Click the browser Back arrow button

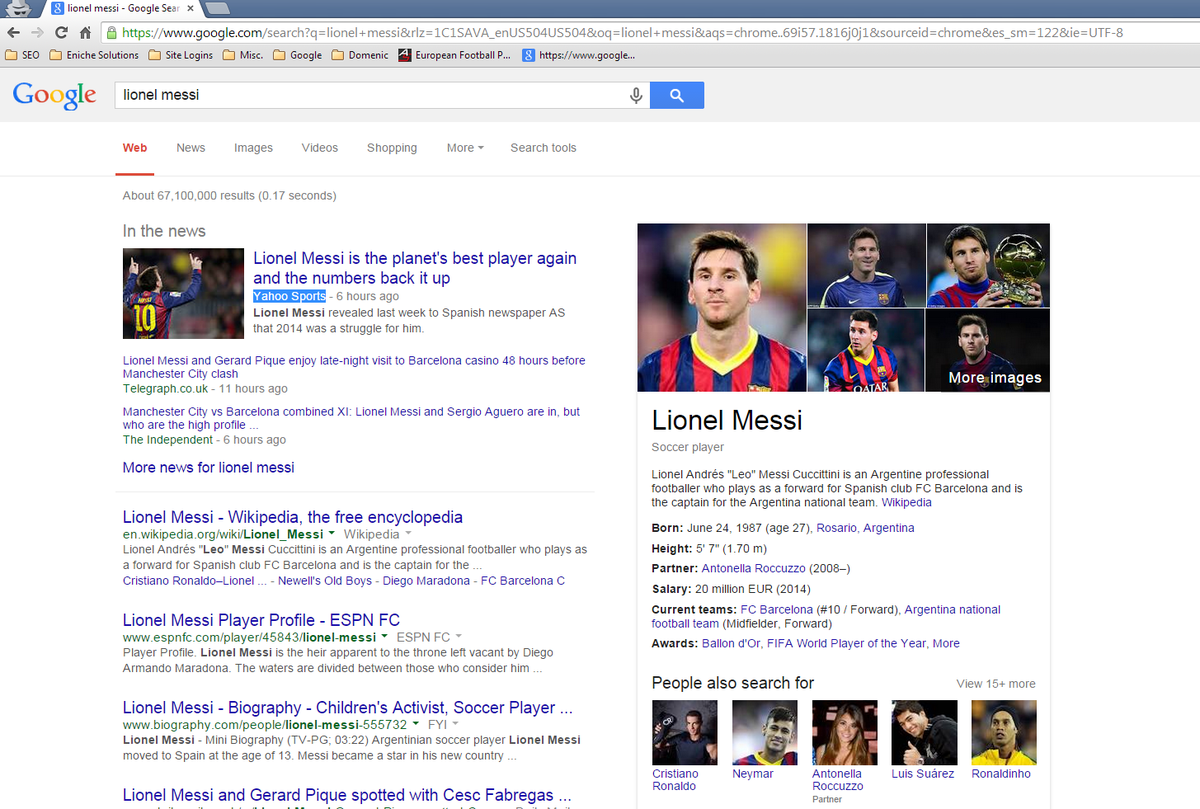click(14, 32)
